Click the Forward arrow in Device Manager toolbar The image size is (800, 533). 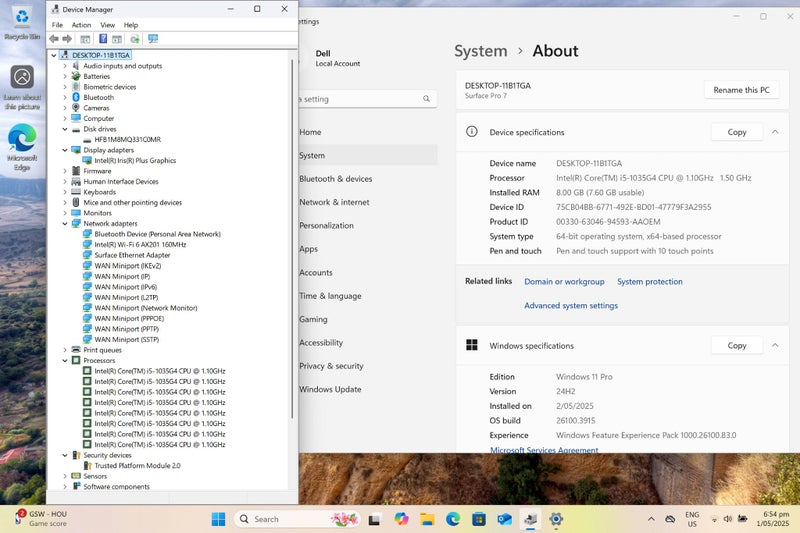67,39
